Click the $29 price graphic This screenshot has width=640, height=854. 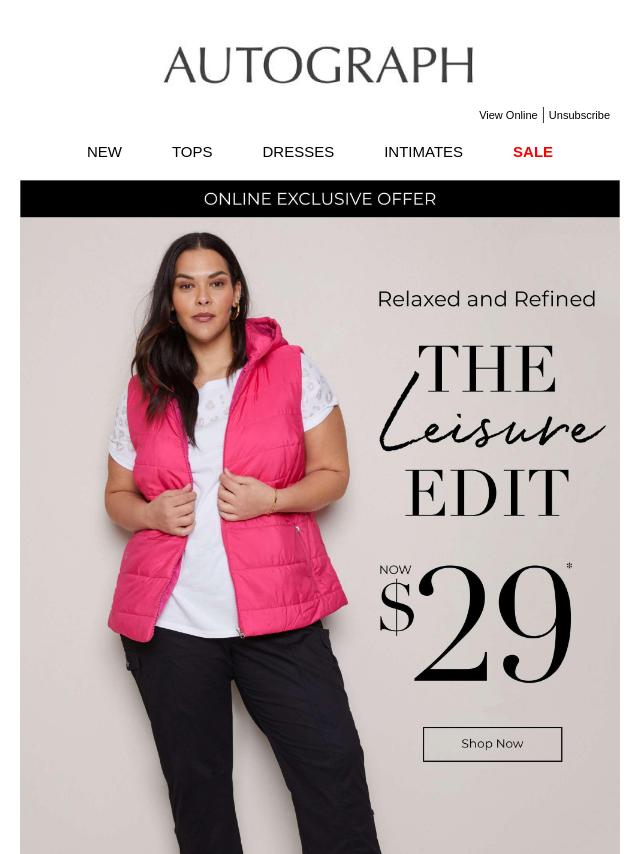tap(476, 624)
